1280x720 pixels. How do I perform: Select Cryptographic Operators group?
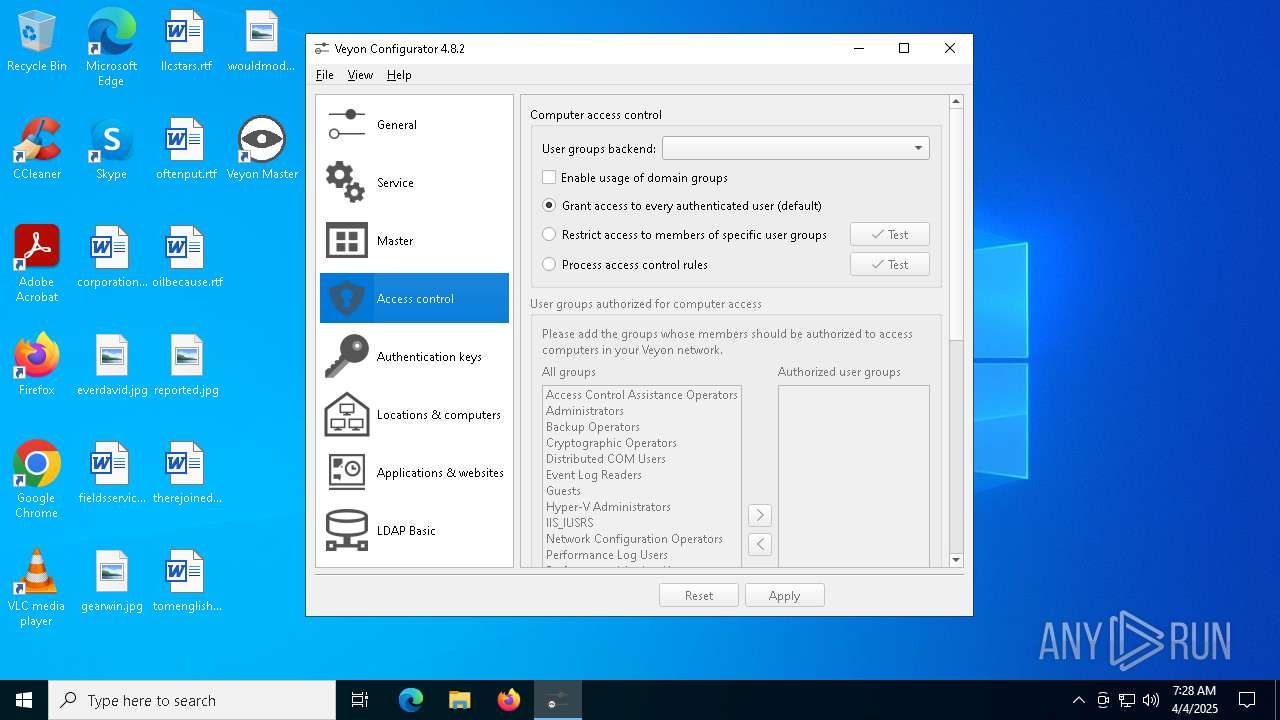pos(642,443)
